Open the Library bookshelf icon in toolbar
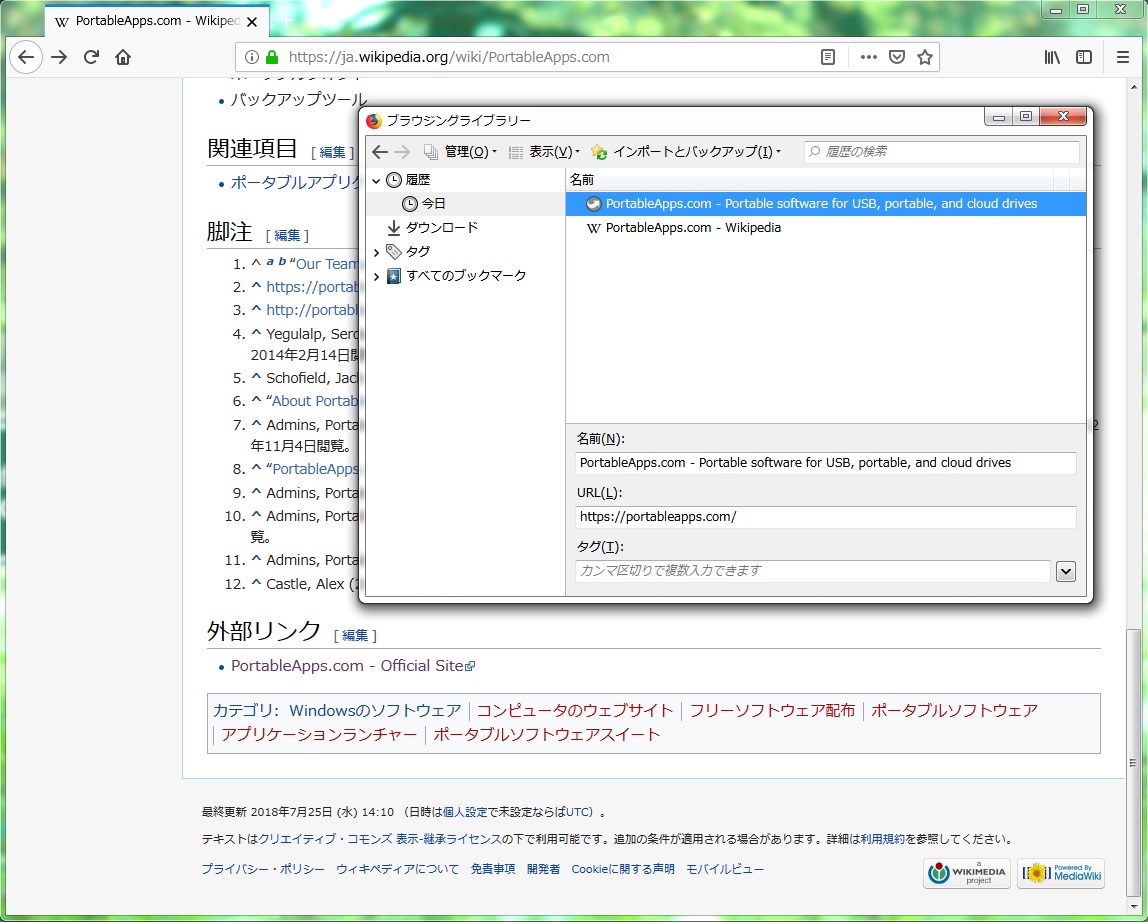Image resolution: width=1148 pixels, height=922 pixels. tap(1052, 57)
